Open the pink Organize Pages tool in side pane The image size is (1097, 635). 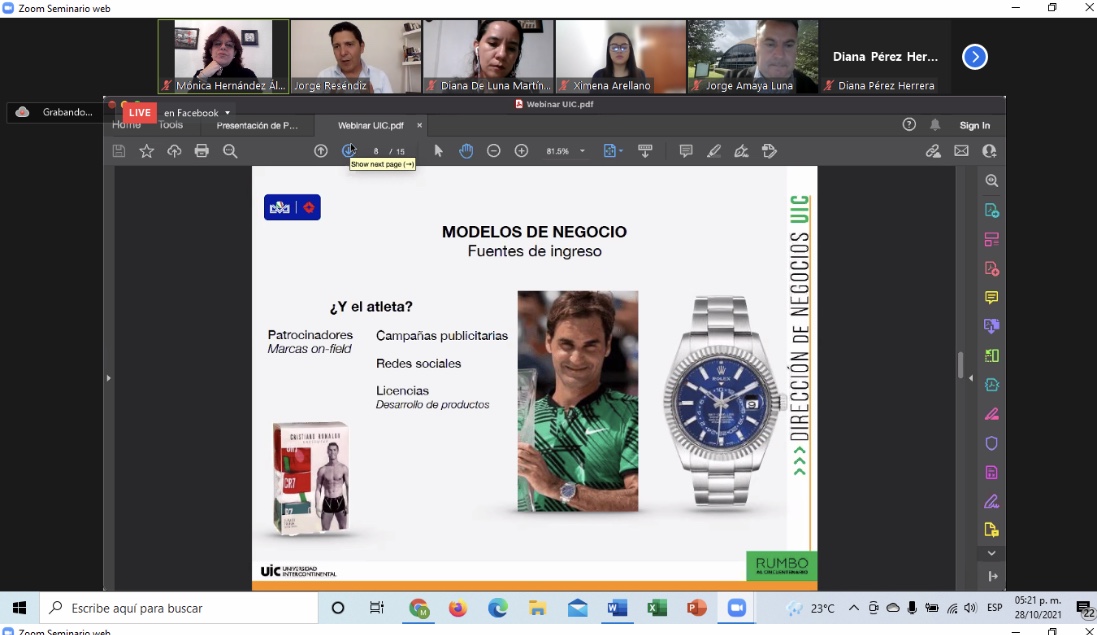tap(991, 240)
